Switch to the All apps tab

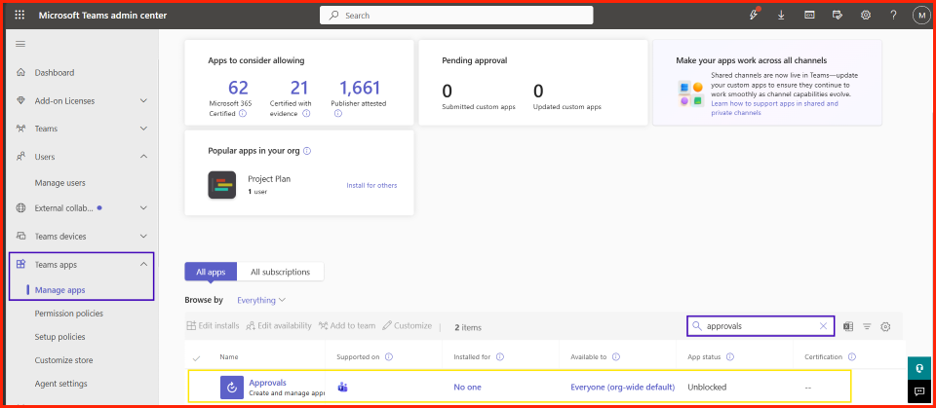point(211,272)
